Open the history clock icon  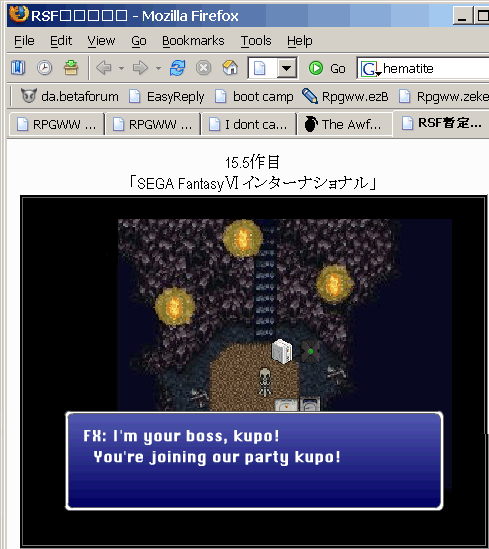tap(44, 68)
